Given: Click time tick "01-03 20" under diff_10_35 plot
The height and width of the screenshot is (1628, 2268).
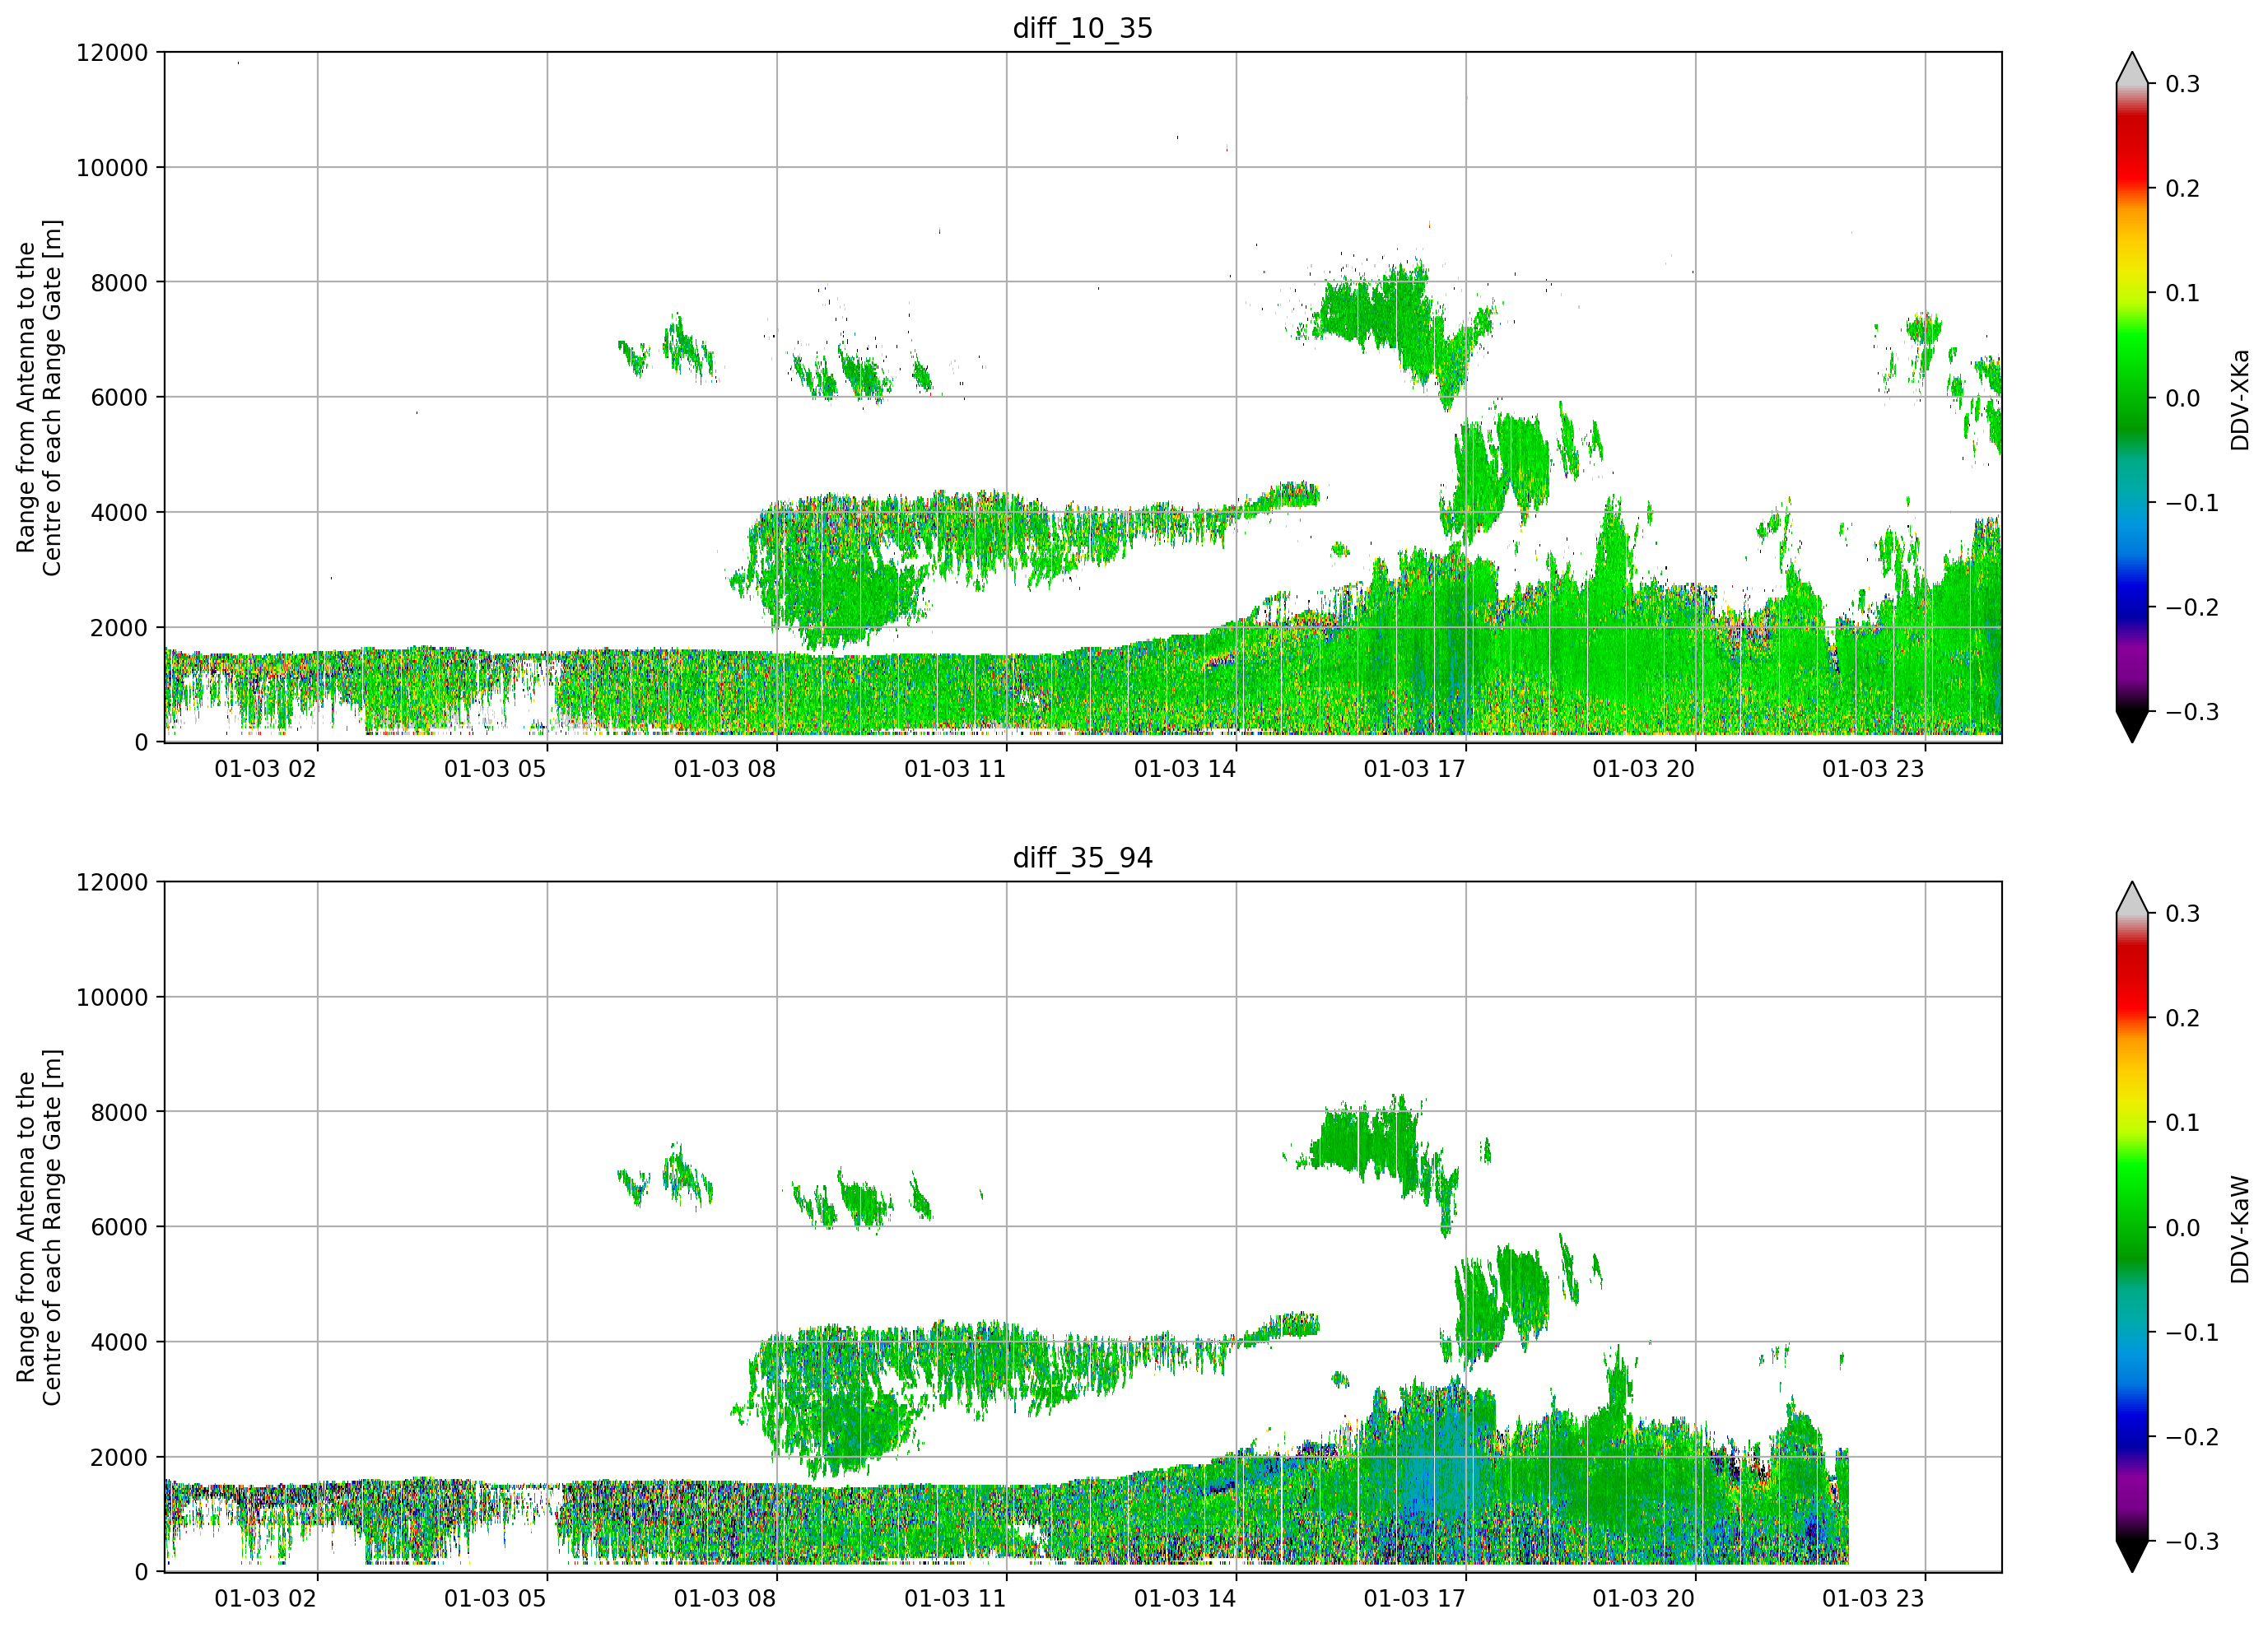Looking at the screenshot, I should coord(1644,769).
